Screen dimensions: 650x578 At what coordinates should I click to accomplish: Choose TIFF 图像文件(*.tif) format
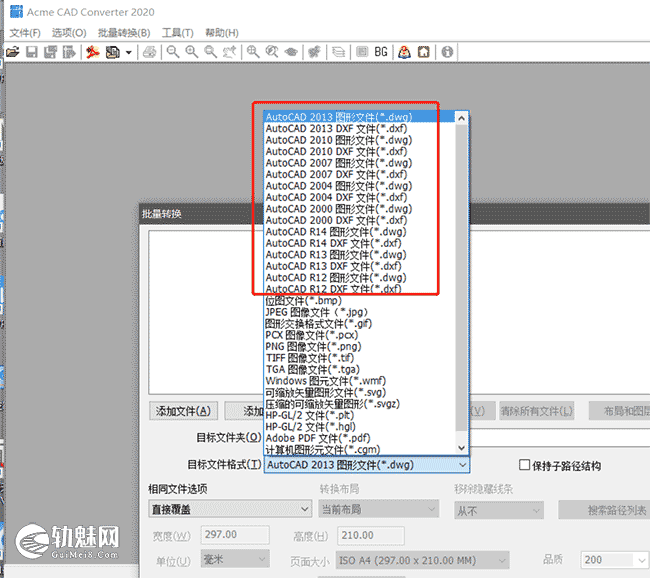(x=359, y=358)
